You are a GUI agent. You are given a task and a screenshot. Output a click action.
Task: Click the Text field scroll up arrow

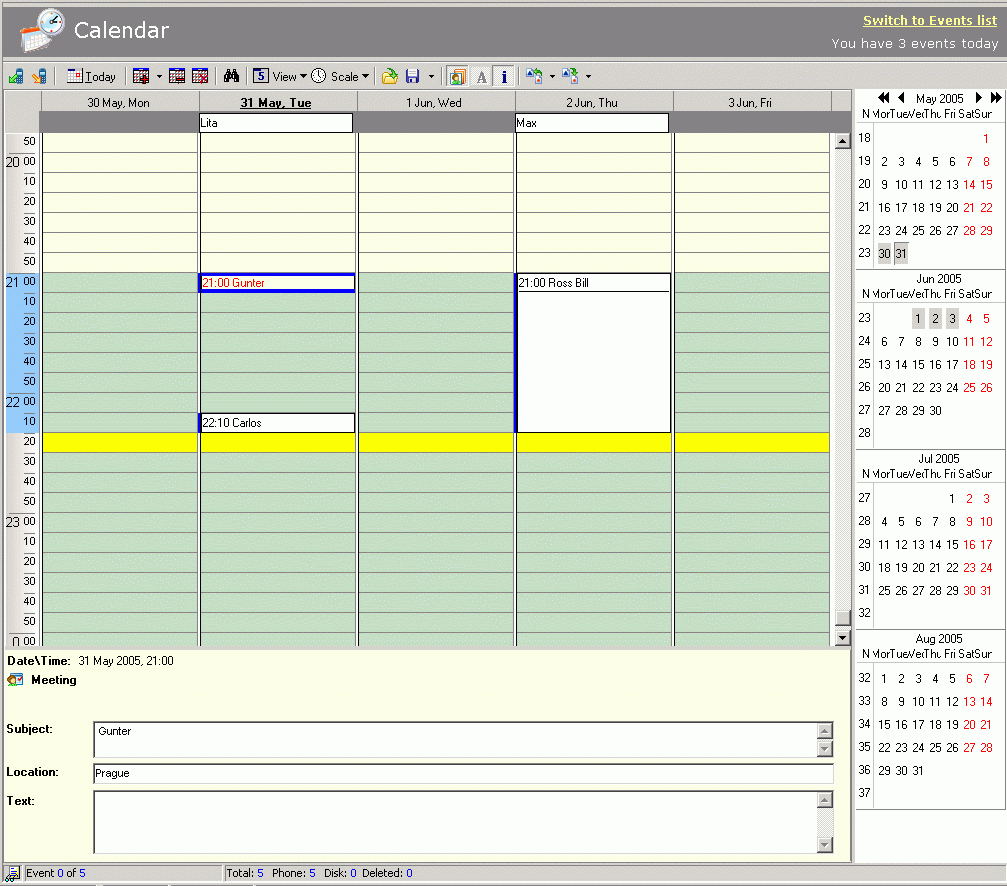click(x=825, y=799)
